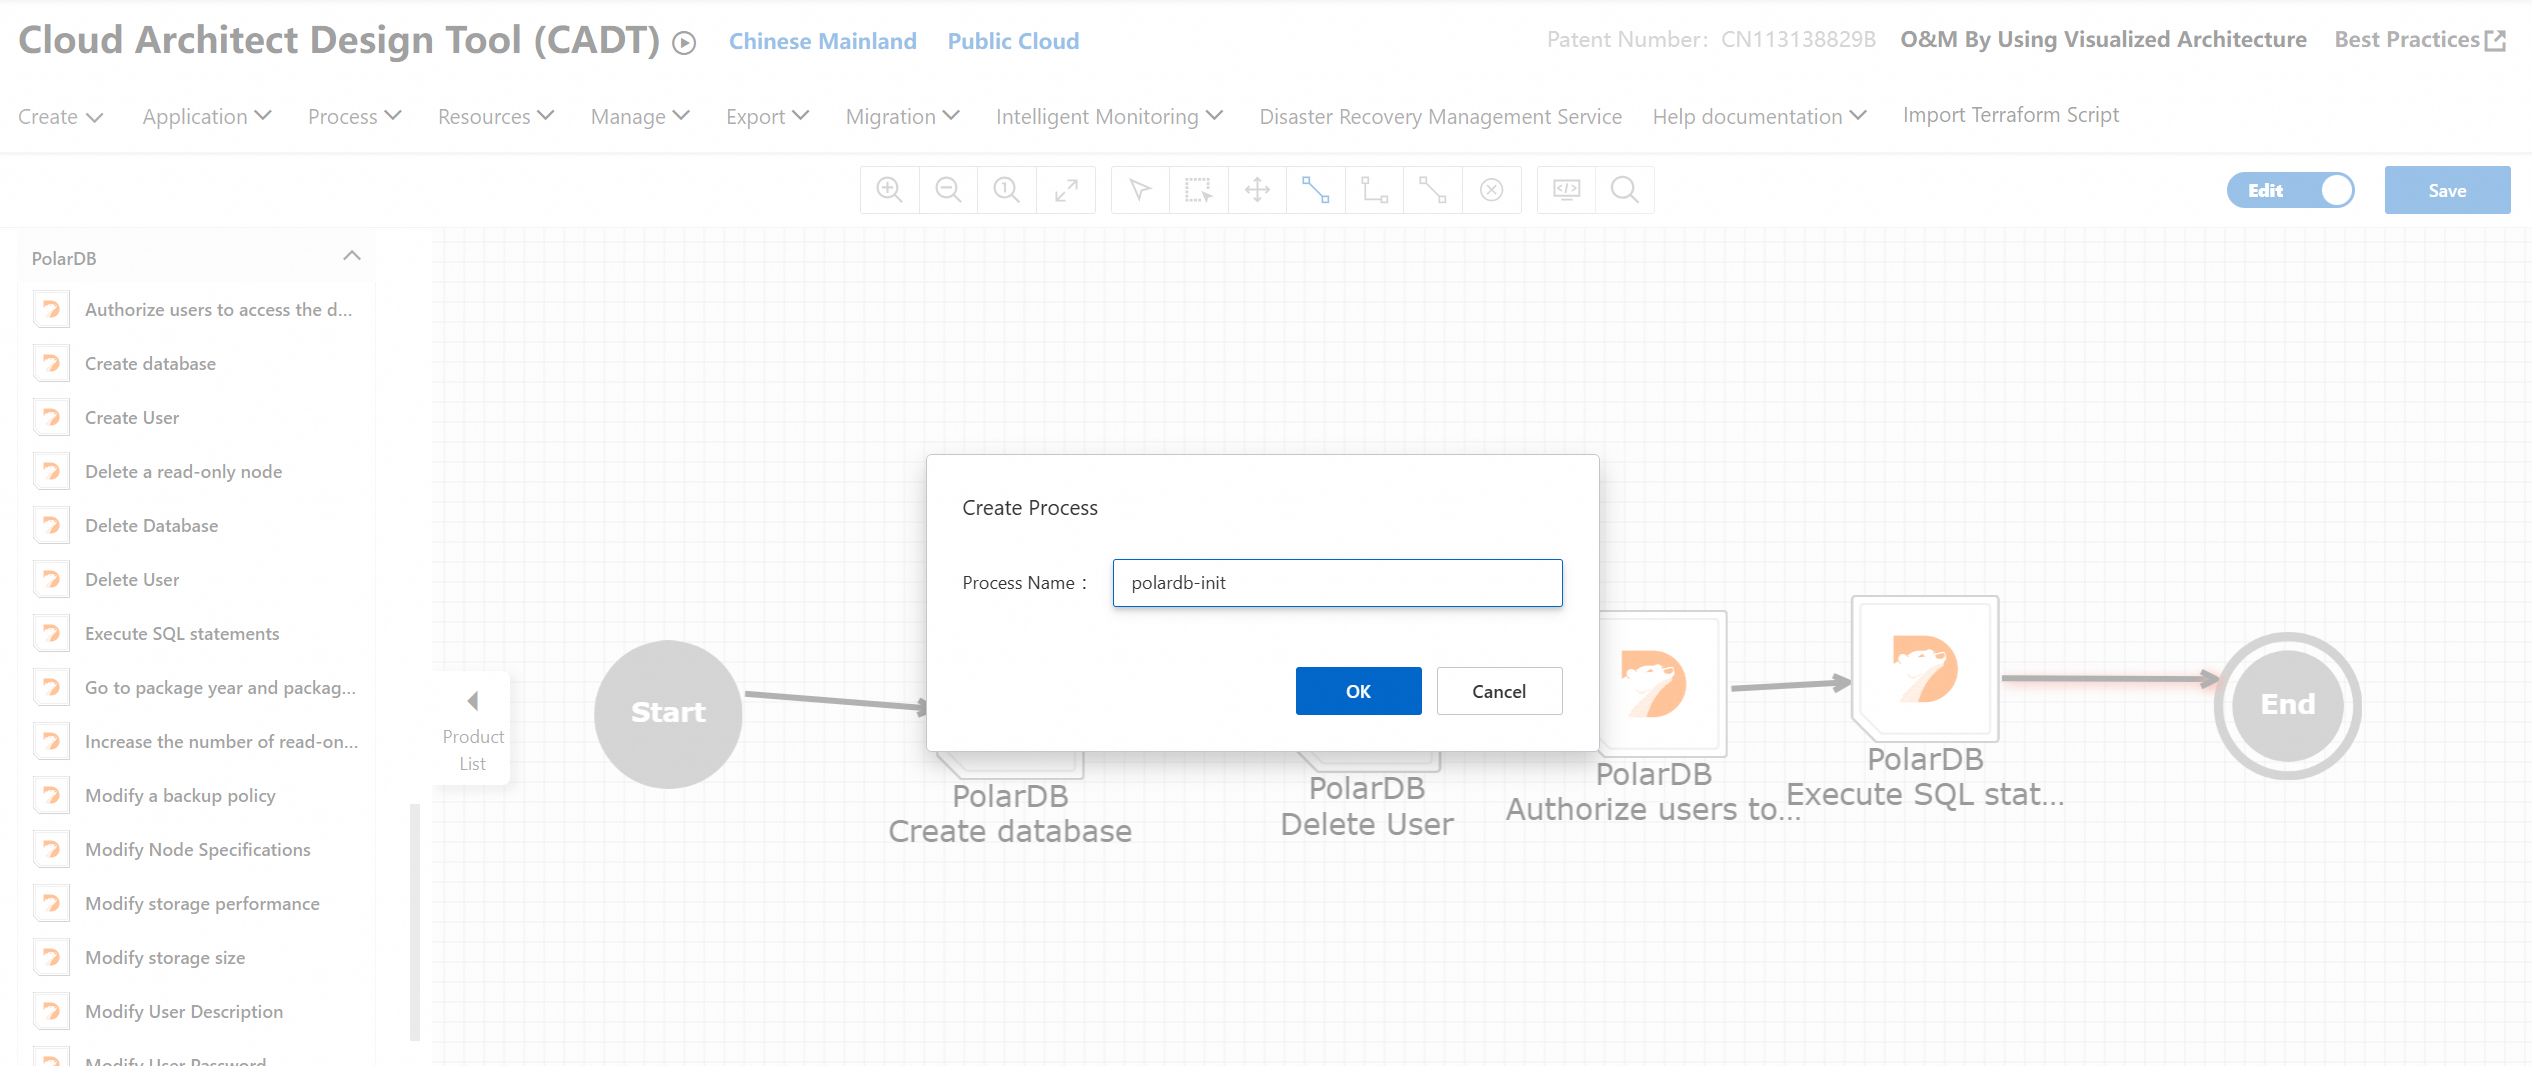
Task: Click the product list vertical scrollbar
Action: point(415,922)
